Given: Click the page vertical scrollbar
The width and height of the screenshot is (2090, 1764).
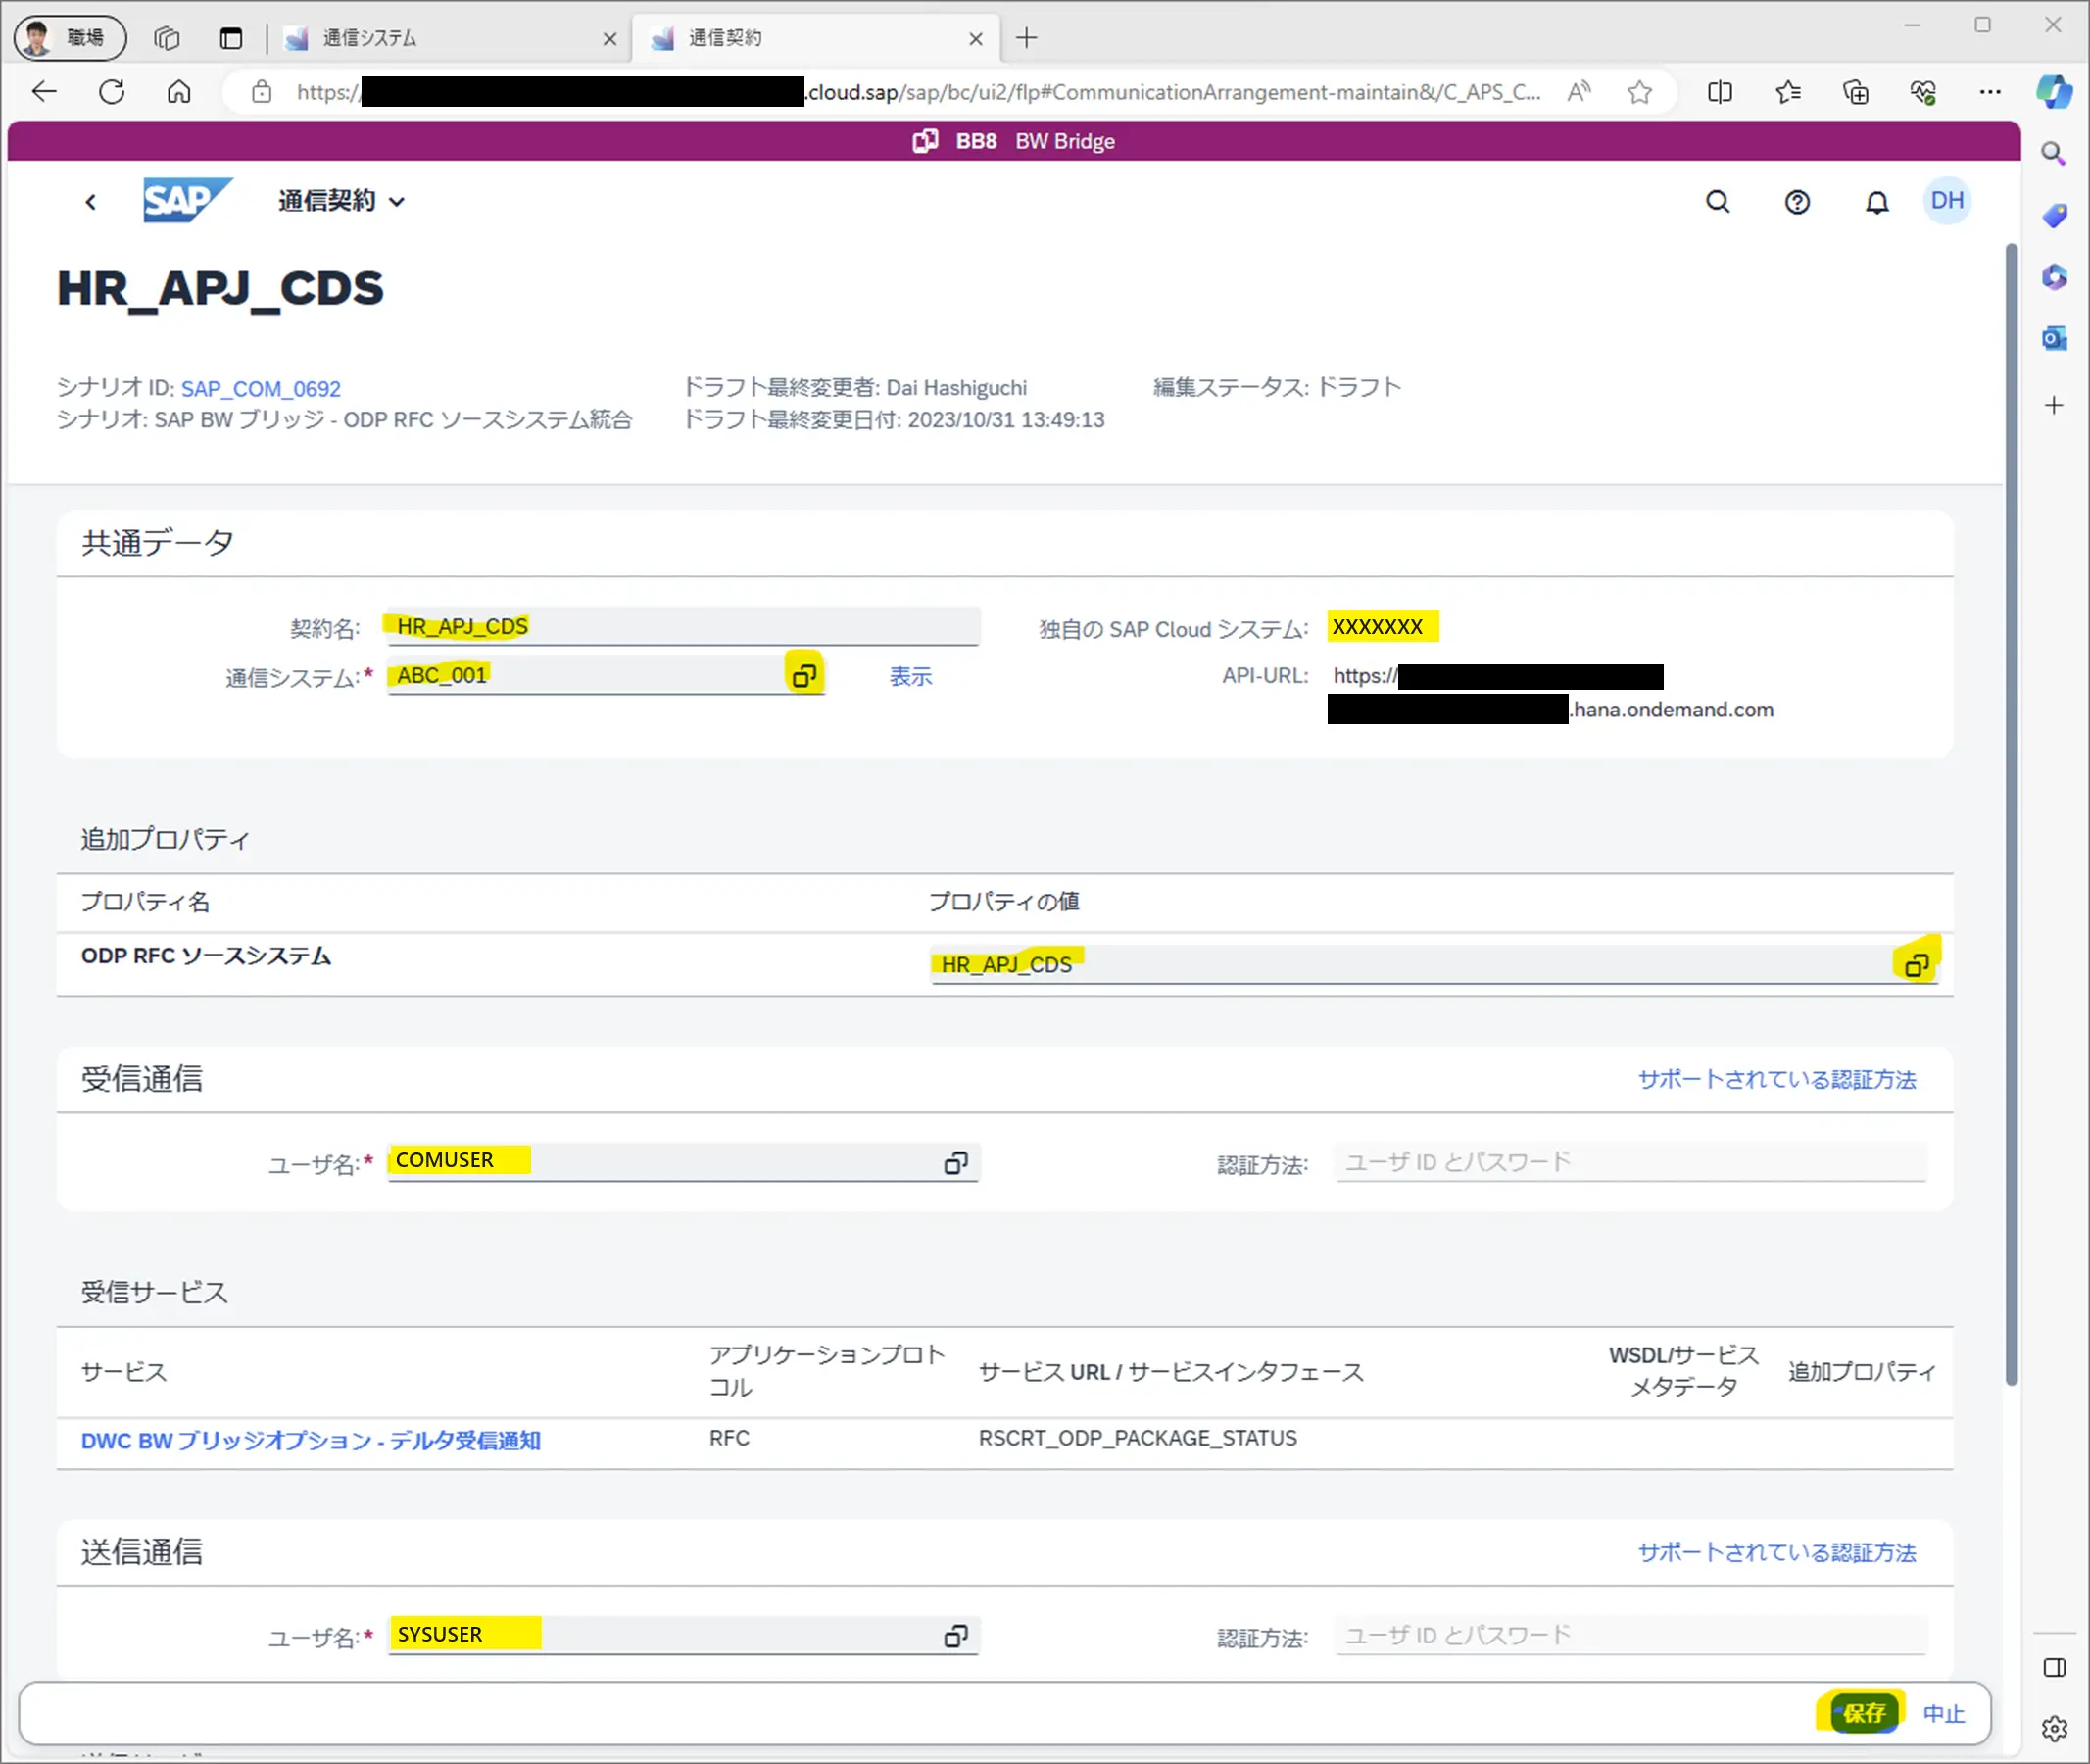Looking at the screenshot, I should pos(2011,814).
